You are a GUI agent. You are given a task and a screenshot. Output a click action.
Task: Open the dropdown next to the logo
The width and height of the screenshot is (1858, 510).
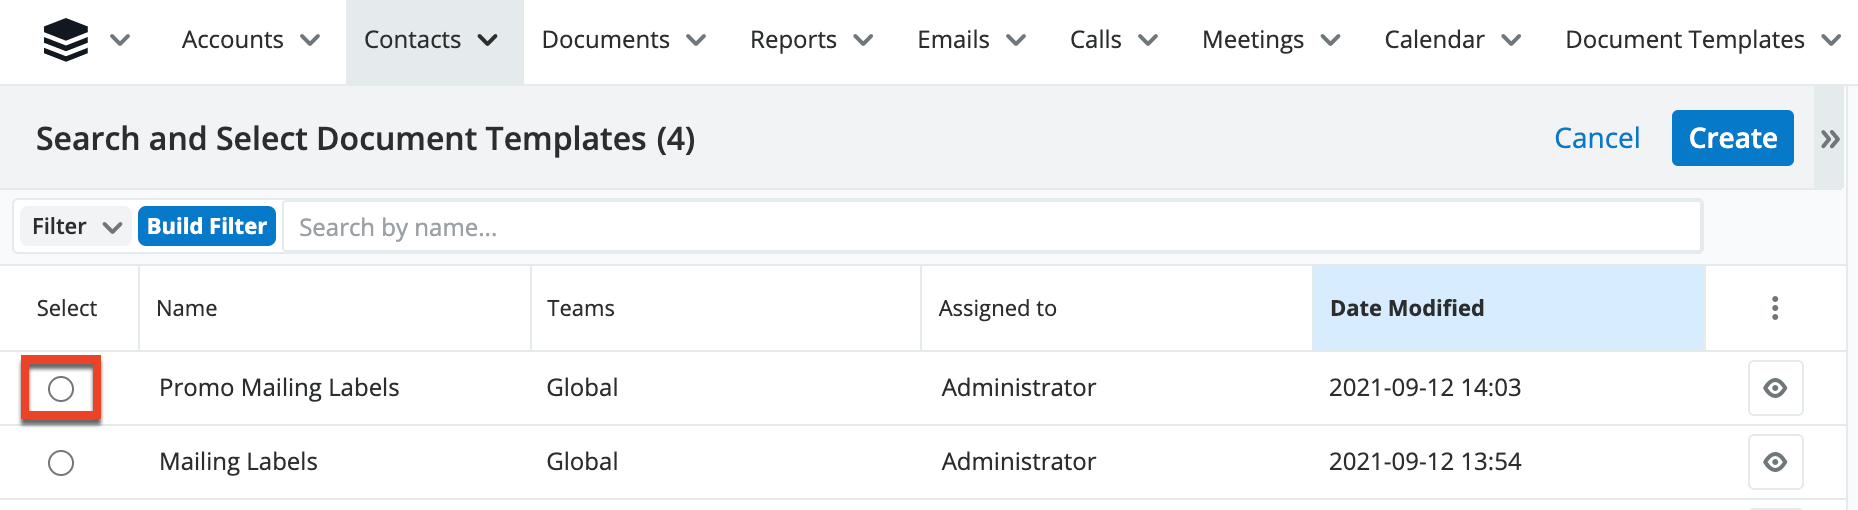120,40
